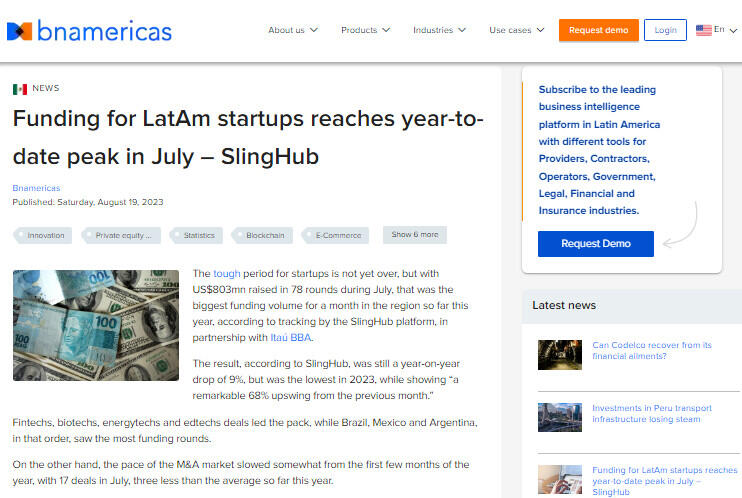Open the Codelco financial ailments article

pyautogui.click(x=651, y=350)
